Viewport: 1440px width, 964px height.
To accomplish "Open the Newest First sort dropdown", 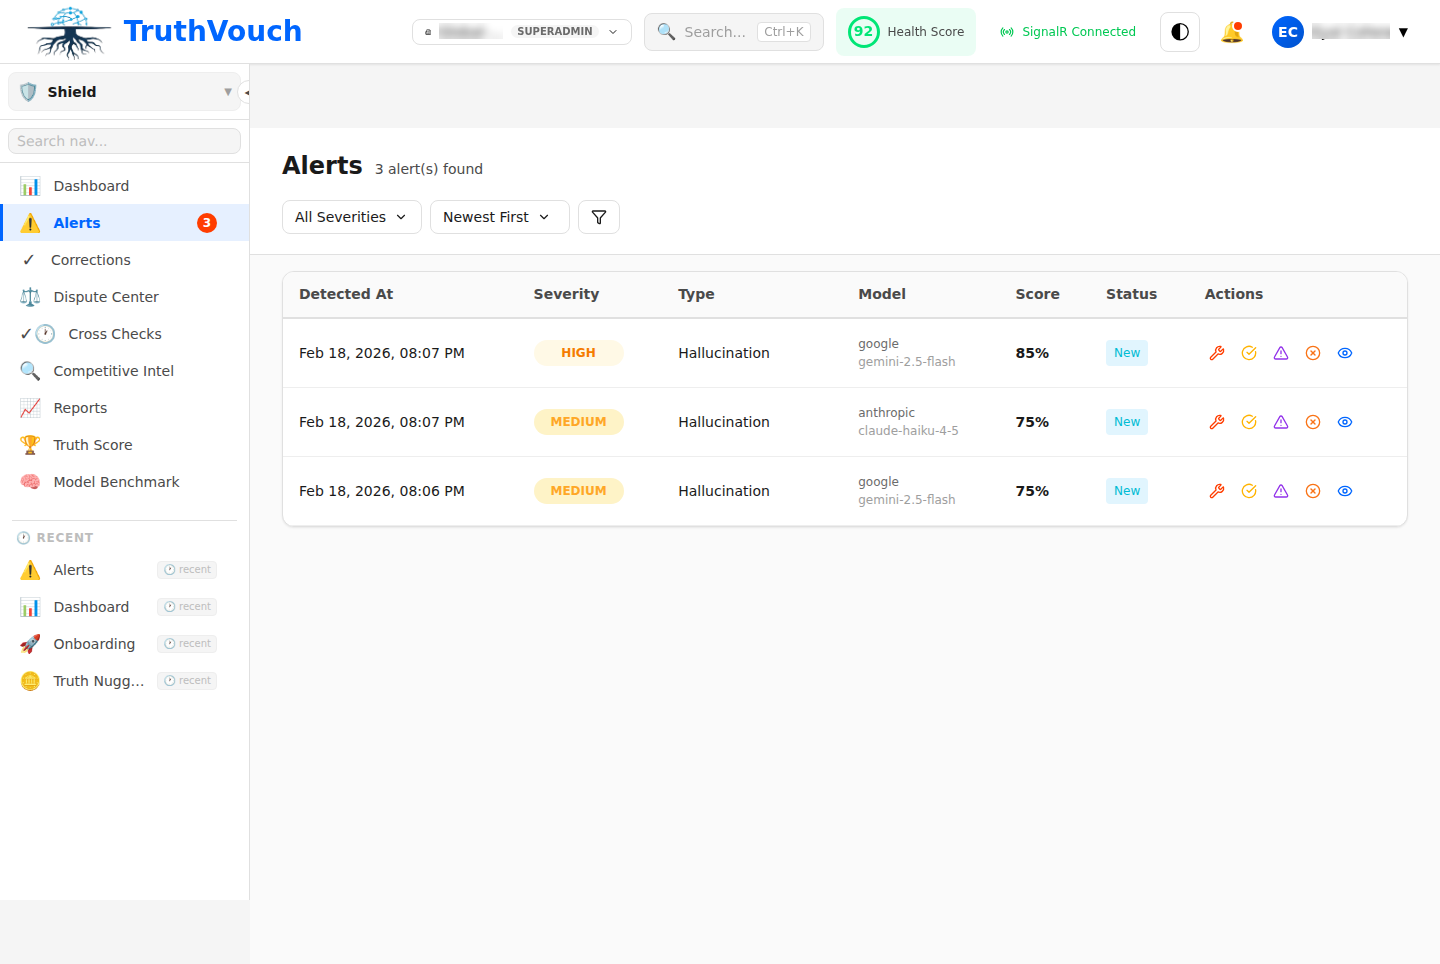I will pyautogui.click(x=499, y=217).
